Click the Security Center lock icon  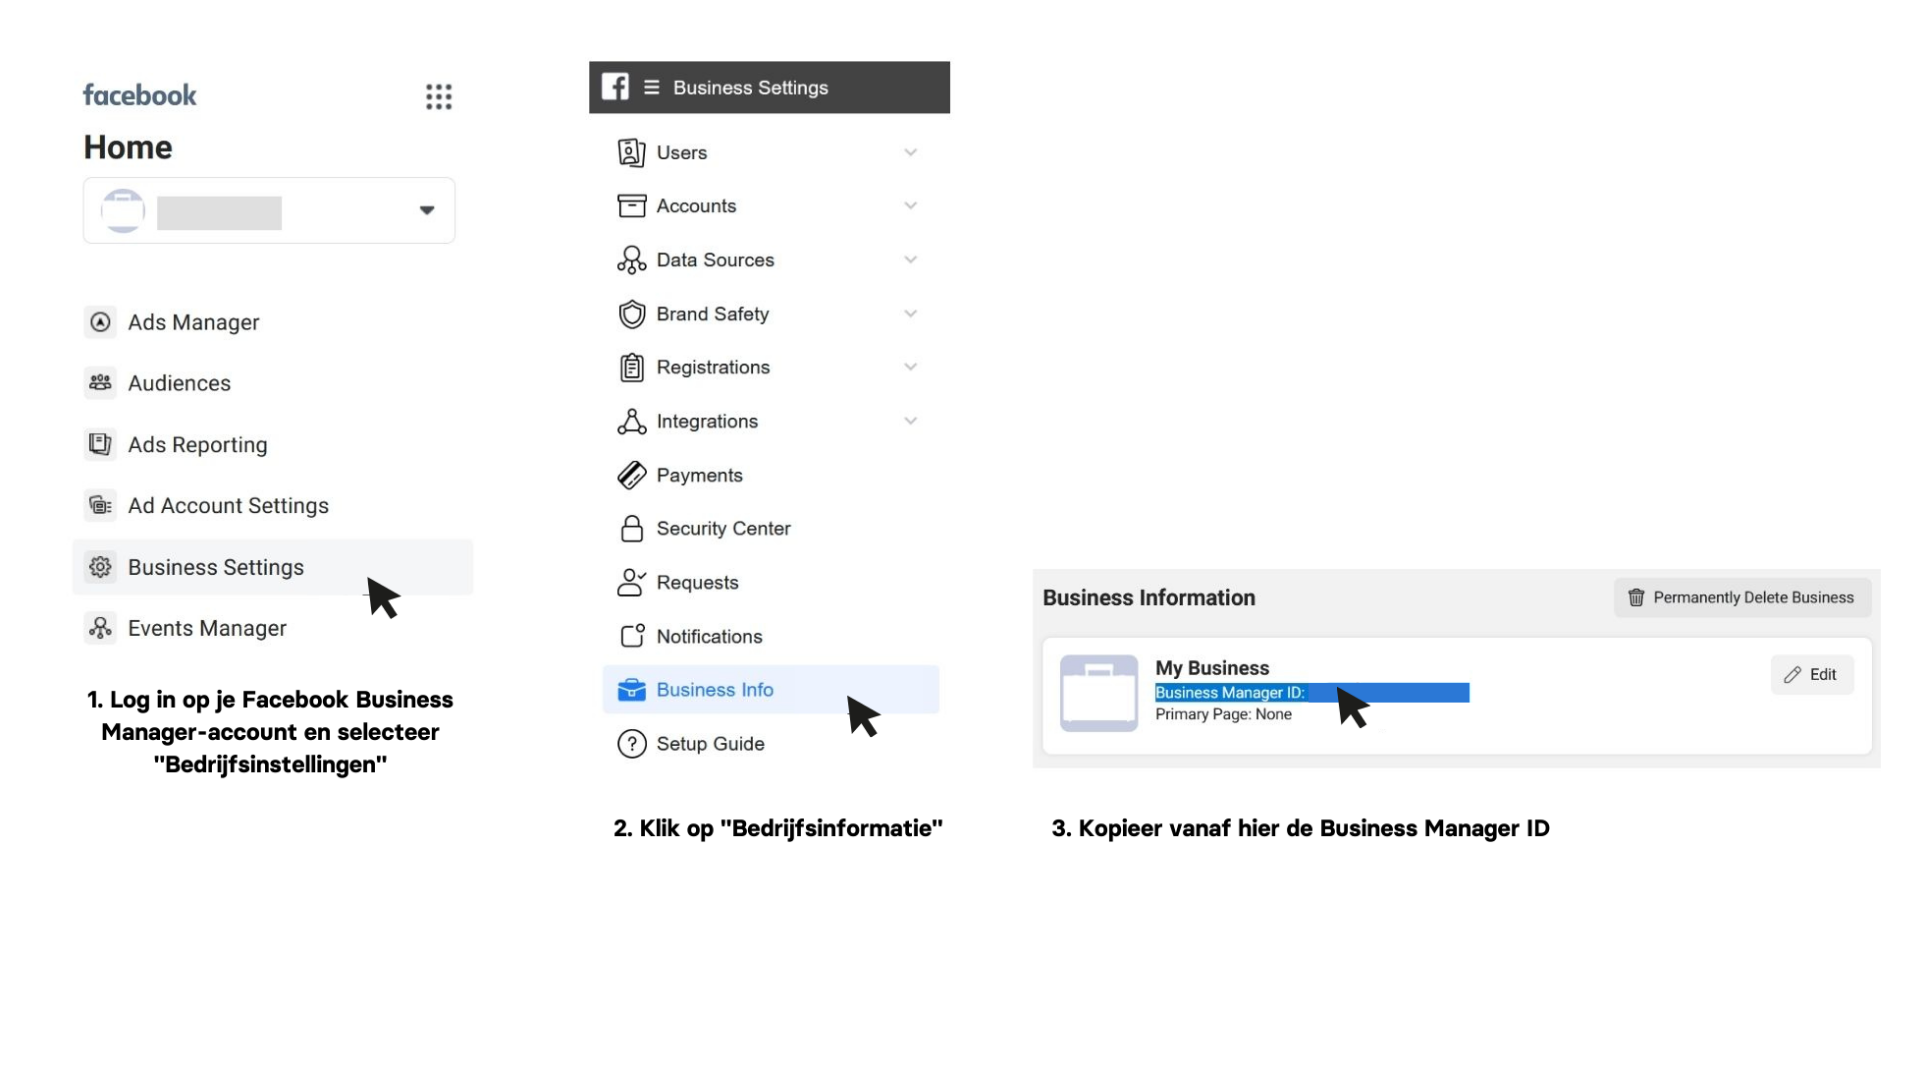pyautogui.click(x=632, y=529)
